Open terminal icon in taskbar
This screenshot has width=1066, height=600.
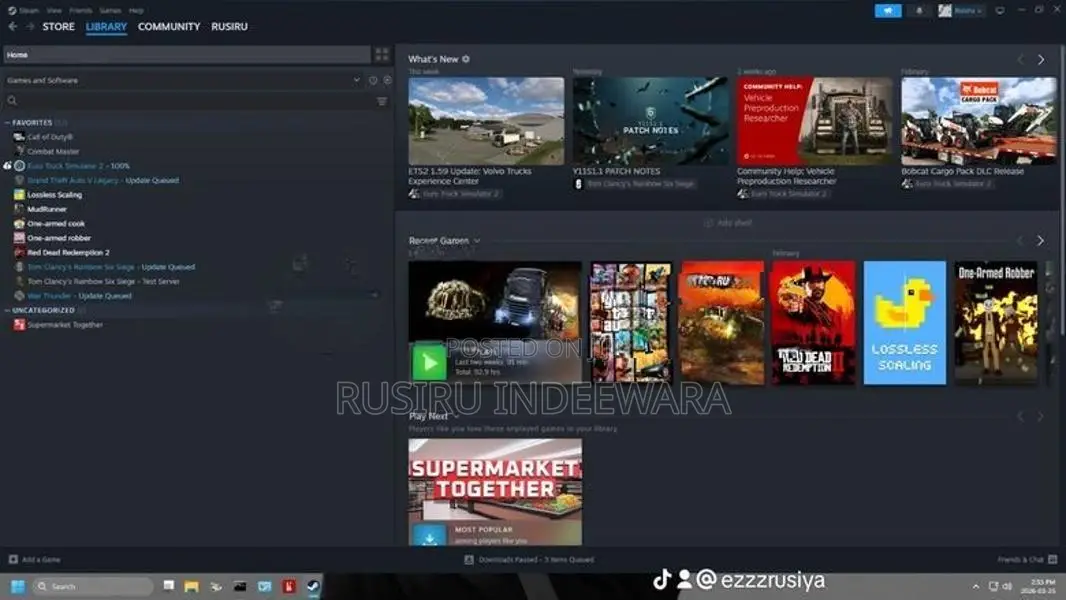tap(240, 586)
